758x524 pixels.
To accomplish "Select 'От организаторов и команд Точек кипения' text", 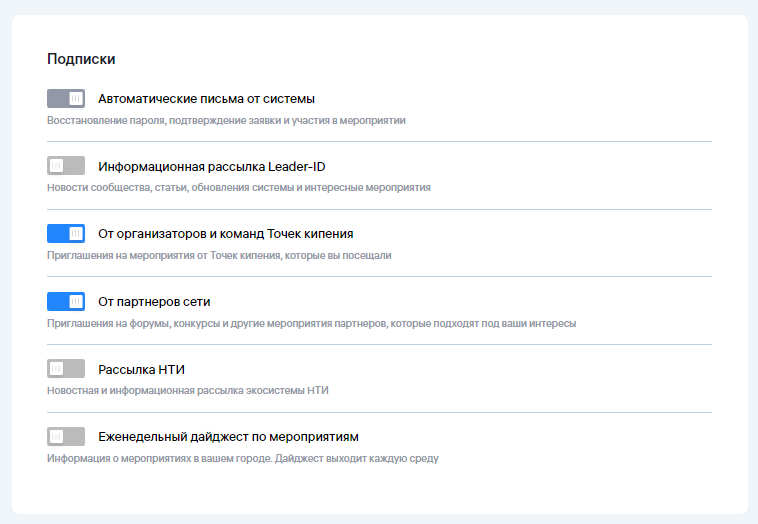I will pos(225,234).
